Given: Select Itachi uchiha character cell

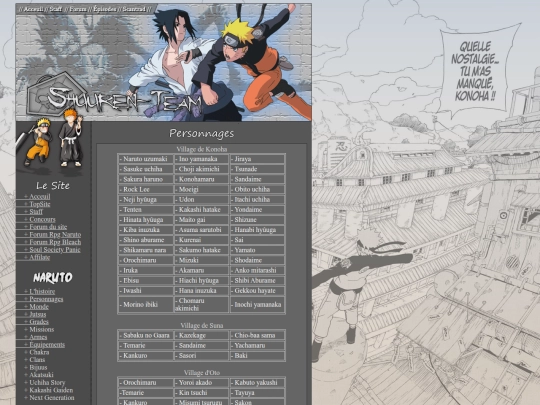Looking at the screenshot, I should click(258, 199).
